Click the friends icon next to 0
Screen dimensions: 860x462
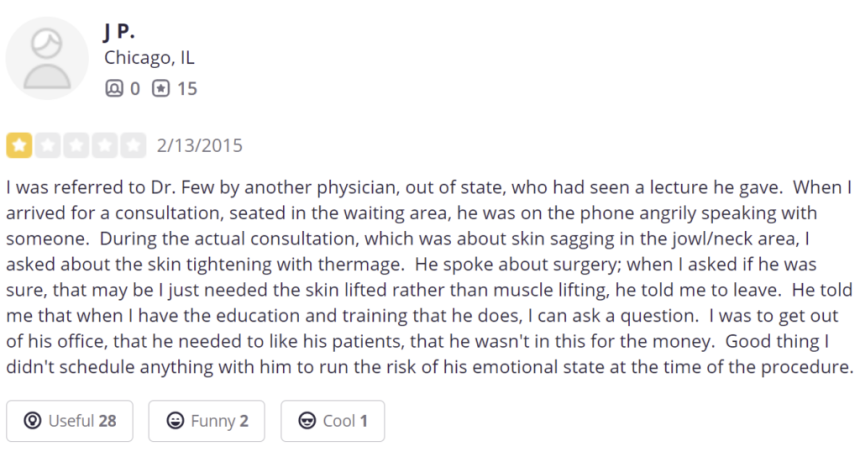point(114,88)
